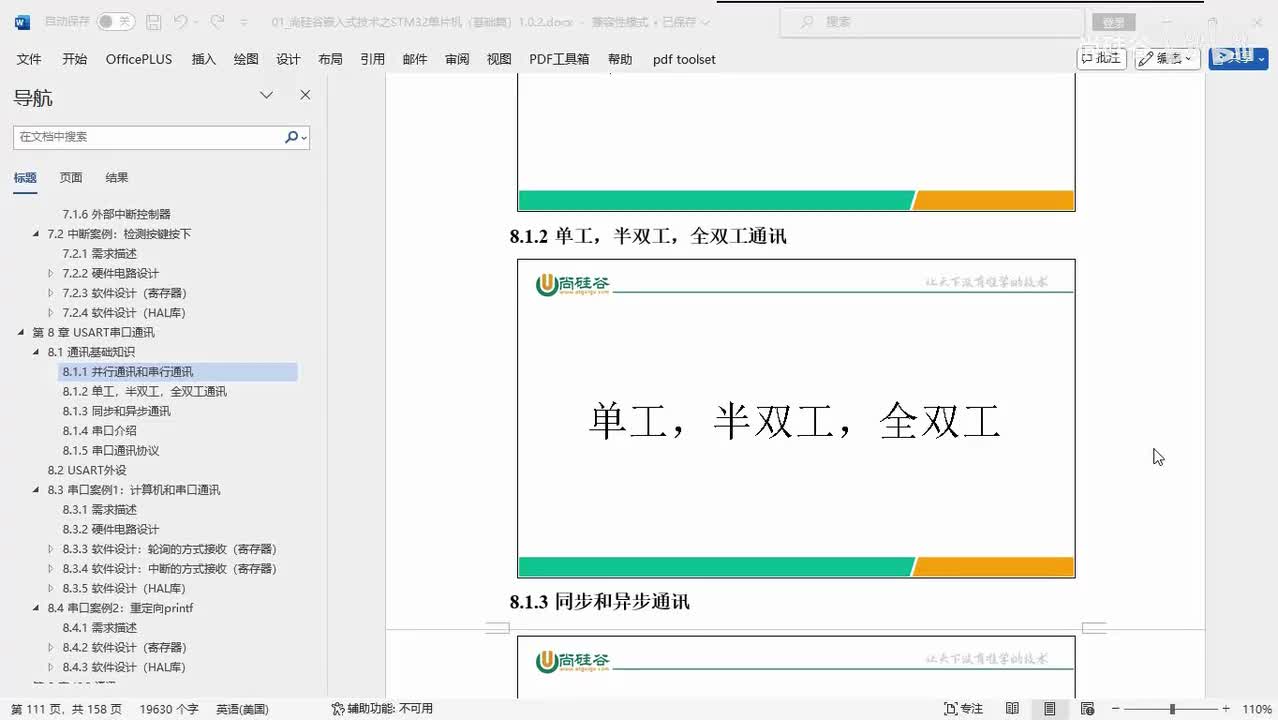This screenshot has width=1278, height=720.
Task: Close the 导航 navigation pane
Action: pyautogui.click(x=305, y=95)
